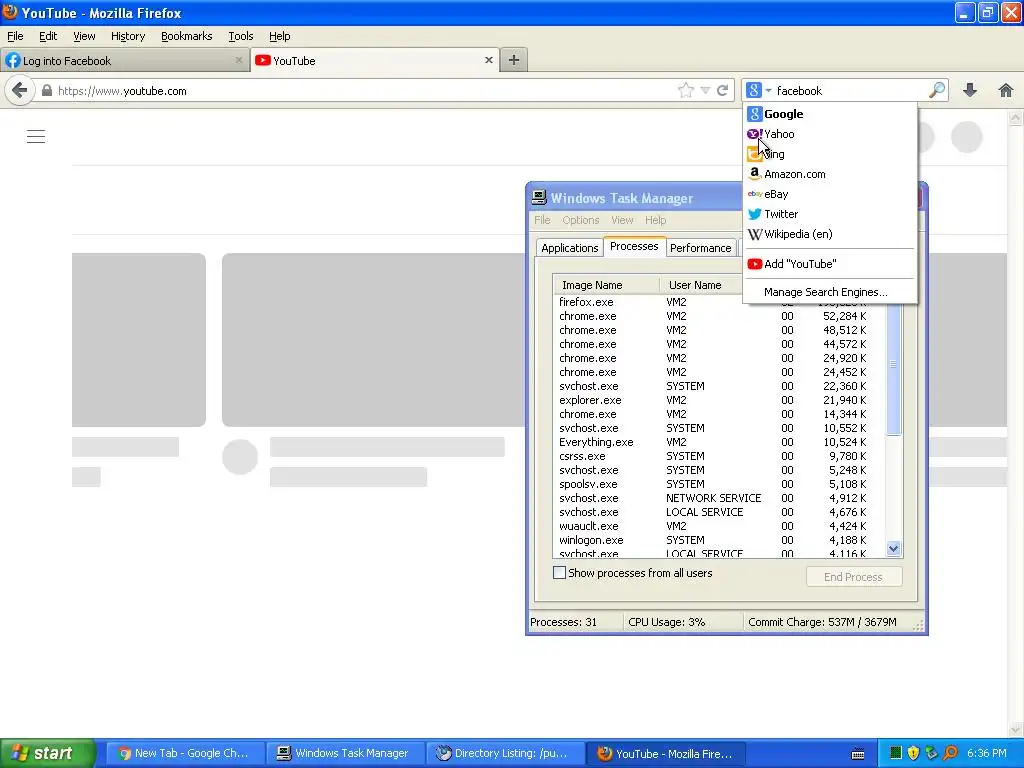Click the padlock site identity icon
The height and width of the screenshot is (768, 1024).
46,90
